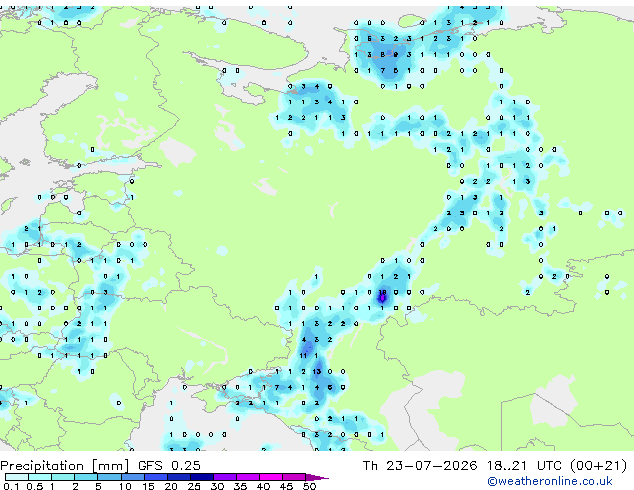Screen dimensions: 634x490
Task: Click the 45–50 mm legend swatch
Action: (294, 477)
